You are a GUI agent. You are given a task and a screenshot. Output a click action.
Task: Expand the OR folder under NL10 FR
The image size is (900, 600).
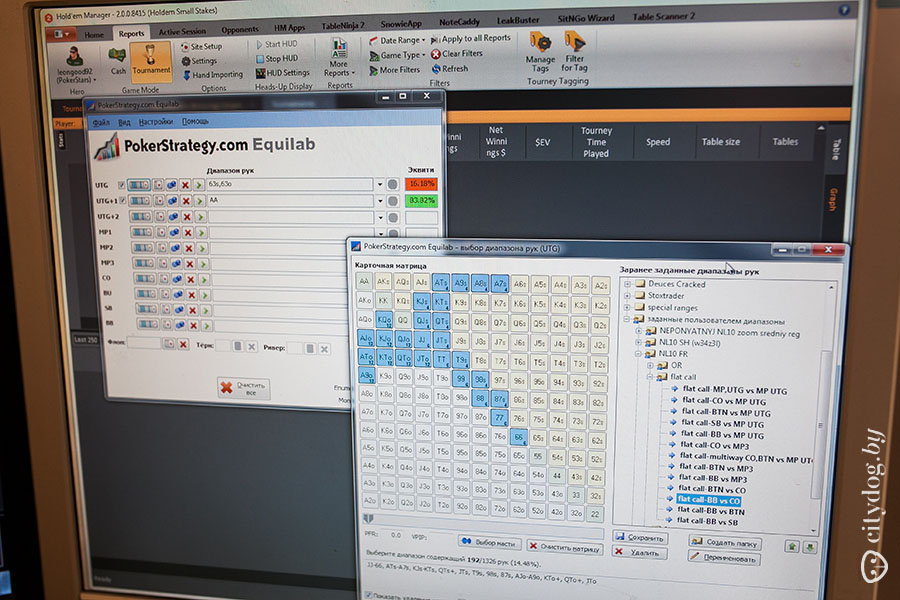pyautogui.click(x=650, y=365)
